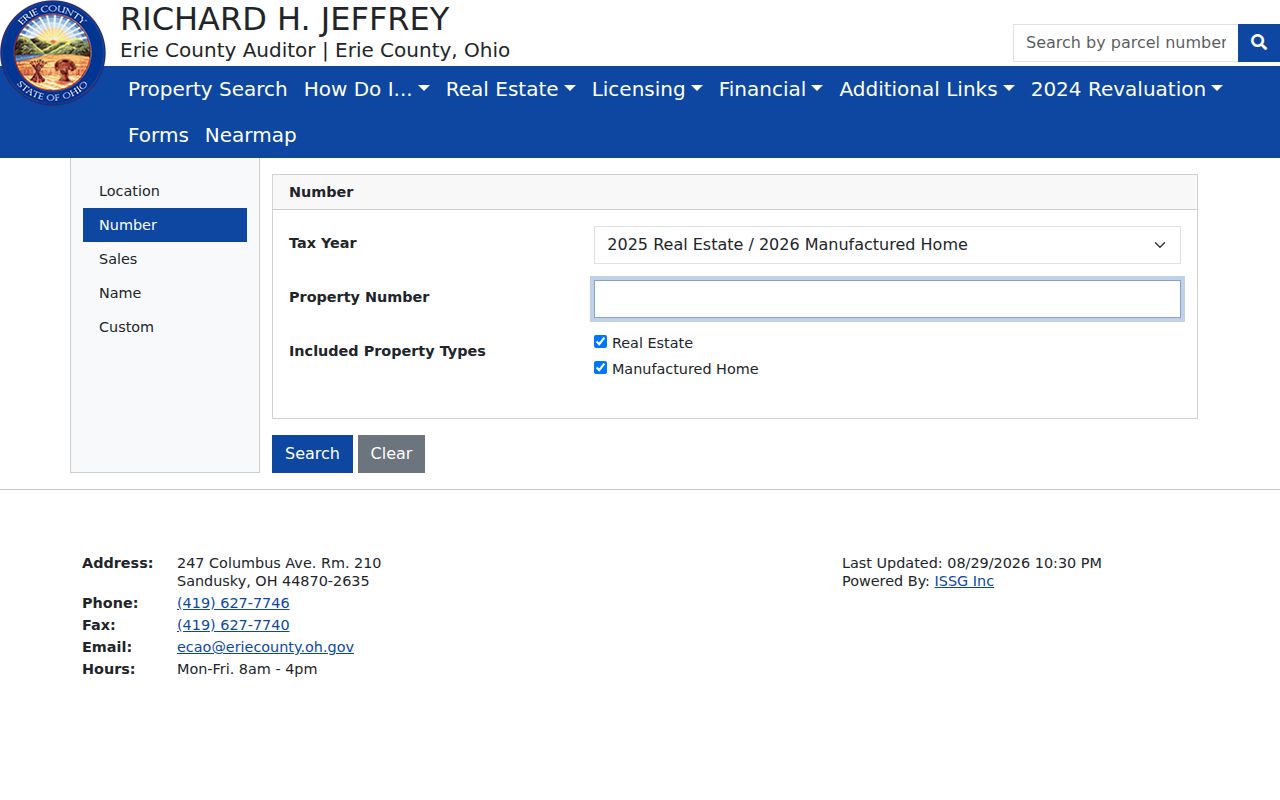The height and width of the screenshot is (800, 1280).
Task: Click the phone number (419) 627-7746
Action: click(x=233, y=603)
